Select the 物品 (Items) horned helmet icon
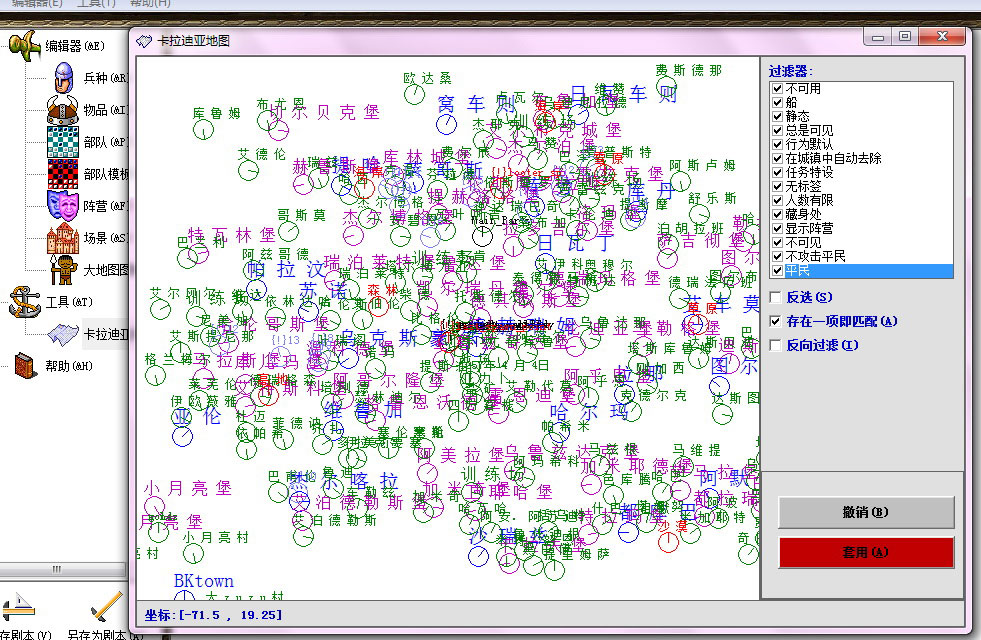 click(63, 109)
